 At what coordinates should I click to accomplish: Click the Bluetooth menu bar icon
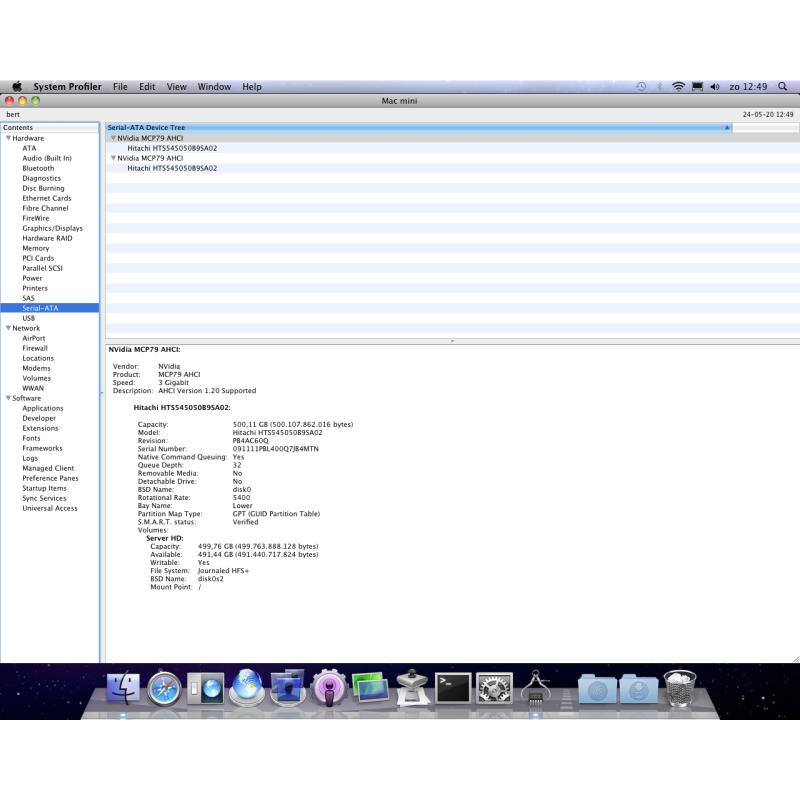click(x=659, y=87)
